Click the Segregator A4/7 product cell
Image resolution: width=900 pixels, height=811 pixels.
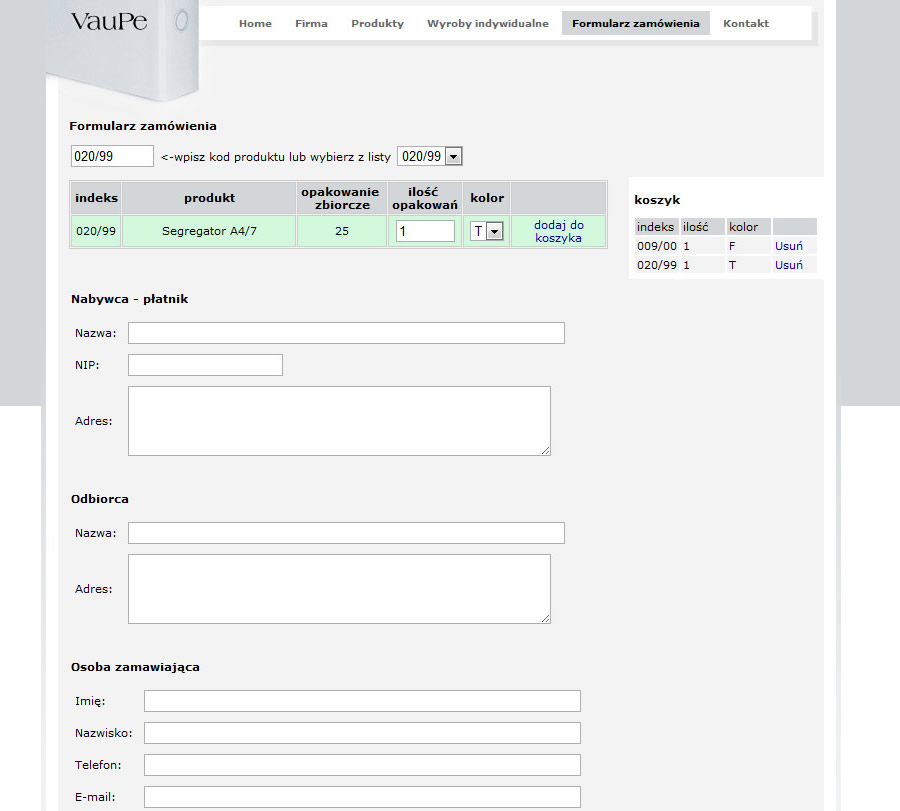(x=209, y=231)
